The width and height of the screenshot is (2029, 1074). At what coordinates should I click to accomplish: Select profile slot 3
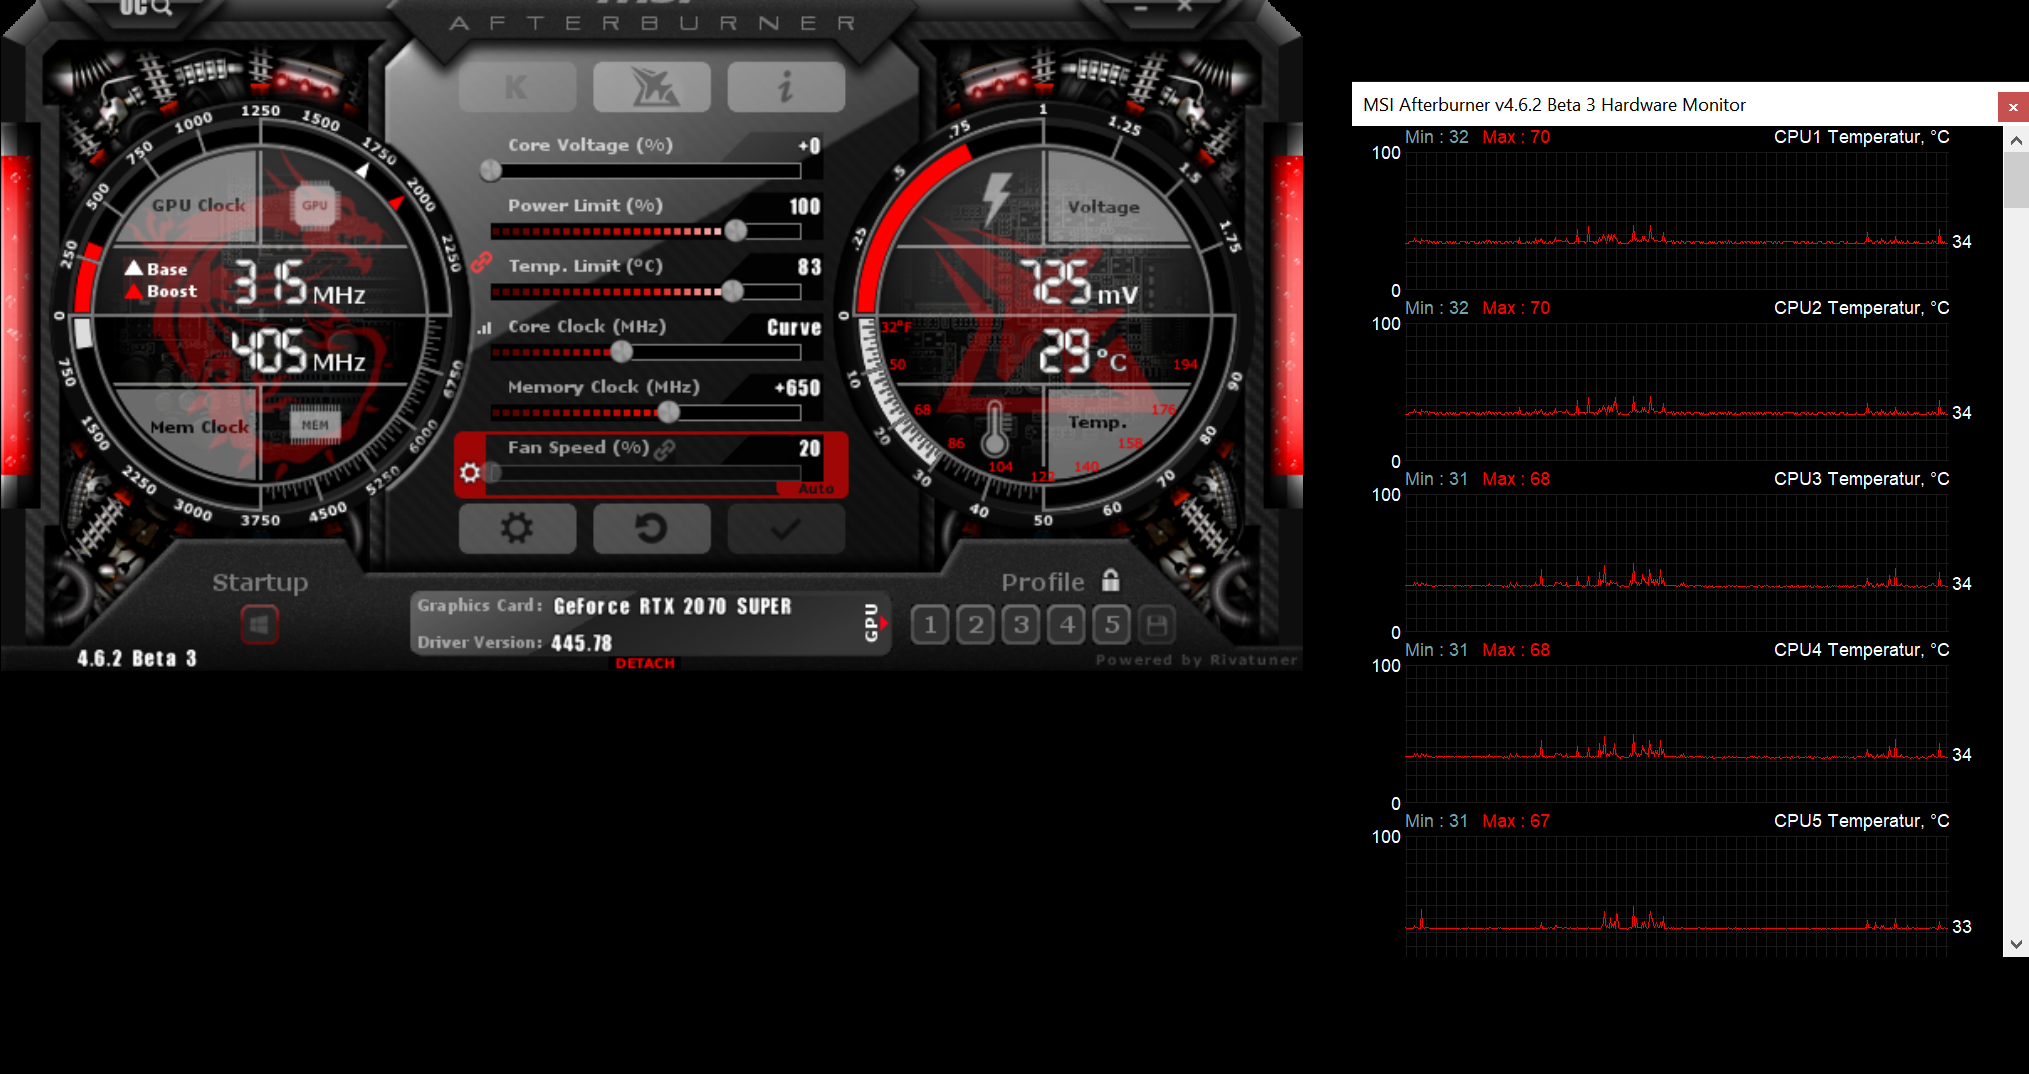[1021, 625]
